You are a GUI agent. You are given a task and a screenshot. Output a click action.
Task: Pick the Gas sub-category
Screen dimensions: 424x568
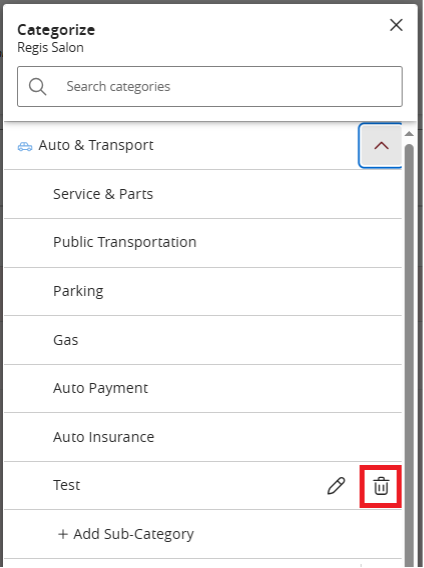[x=203, y=340]
